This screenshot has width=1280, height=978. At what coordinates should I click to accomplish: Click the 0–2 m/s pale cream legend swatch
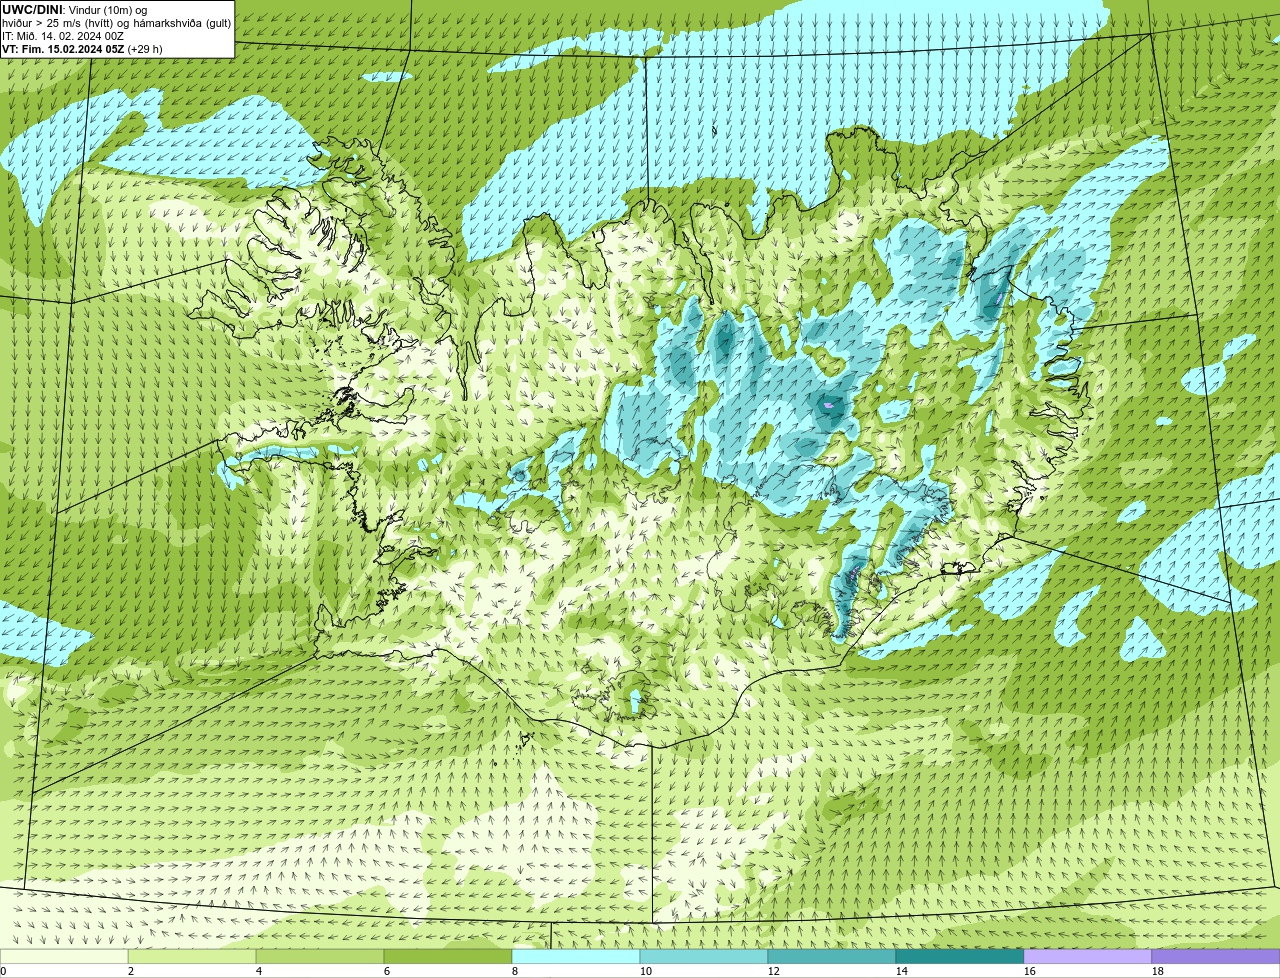64,956
